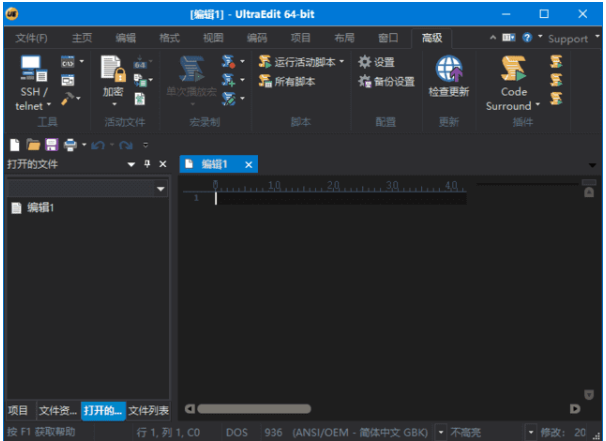Create a new file from quick toolbar
This screenshot has height=441, width=606.
(x=15, y=145)
